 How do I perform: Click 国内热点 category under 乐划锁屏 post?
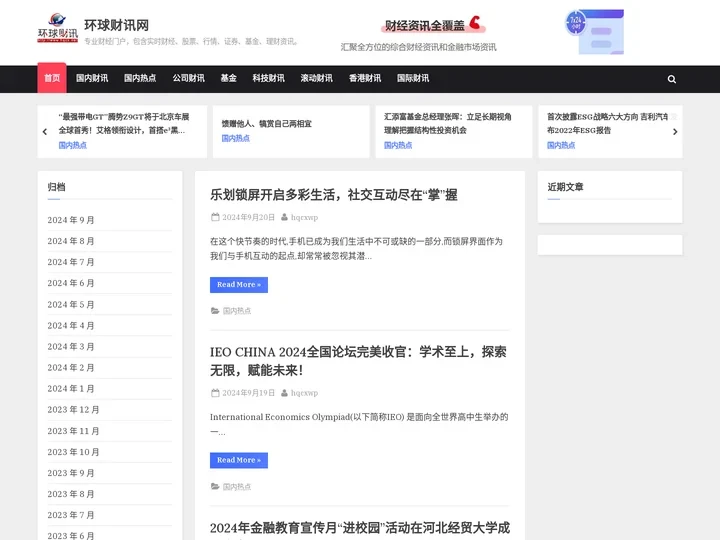237,311
